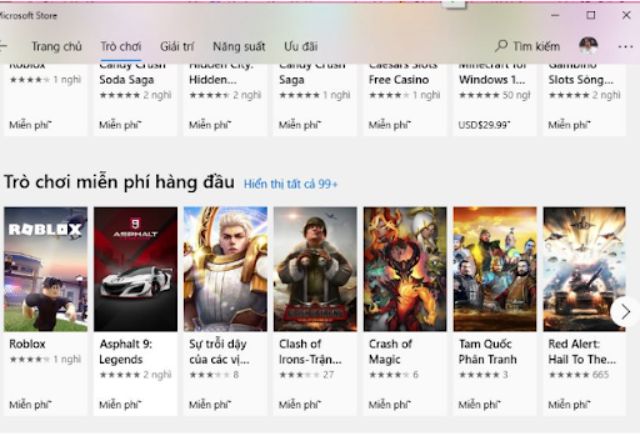Go back with the back arrow
Image resolution: width=640 pixels, height=436 pixels.
point(3,47)
